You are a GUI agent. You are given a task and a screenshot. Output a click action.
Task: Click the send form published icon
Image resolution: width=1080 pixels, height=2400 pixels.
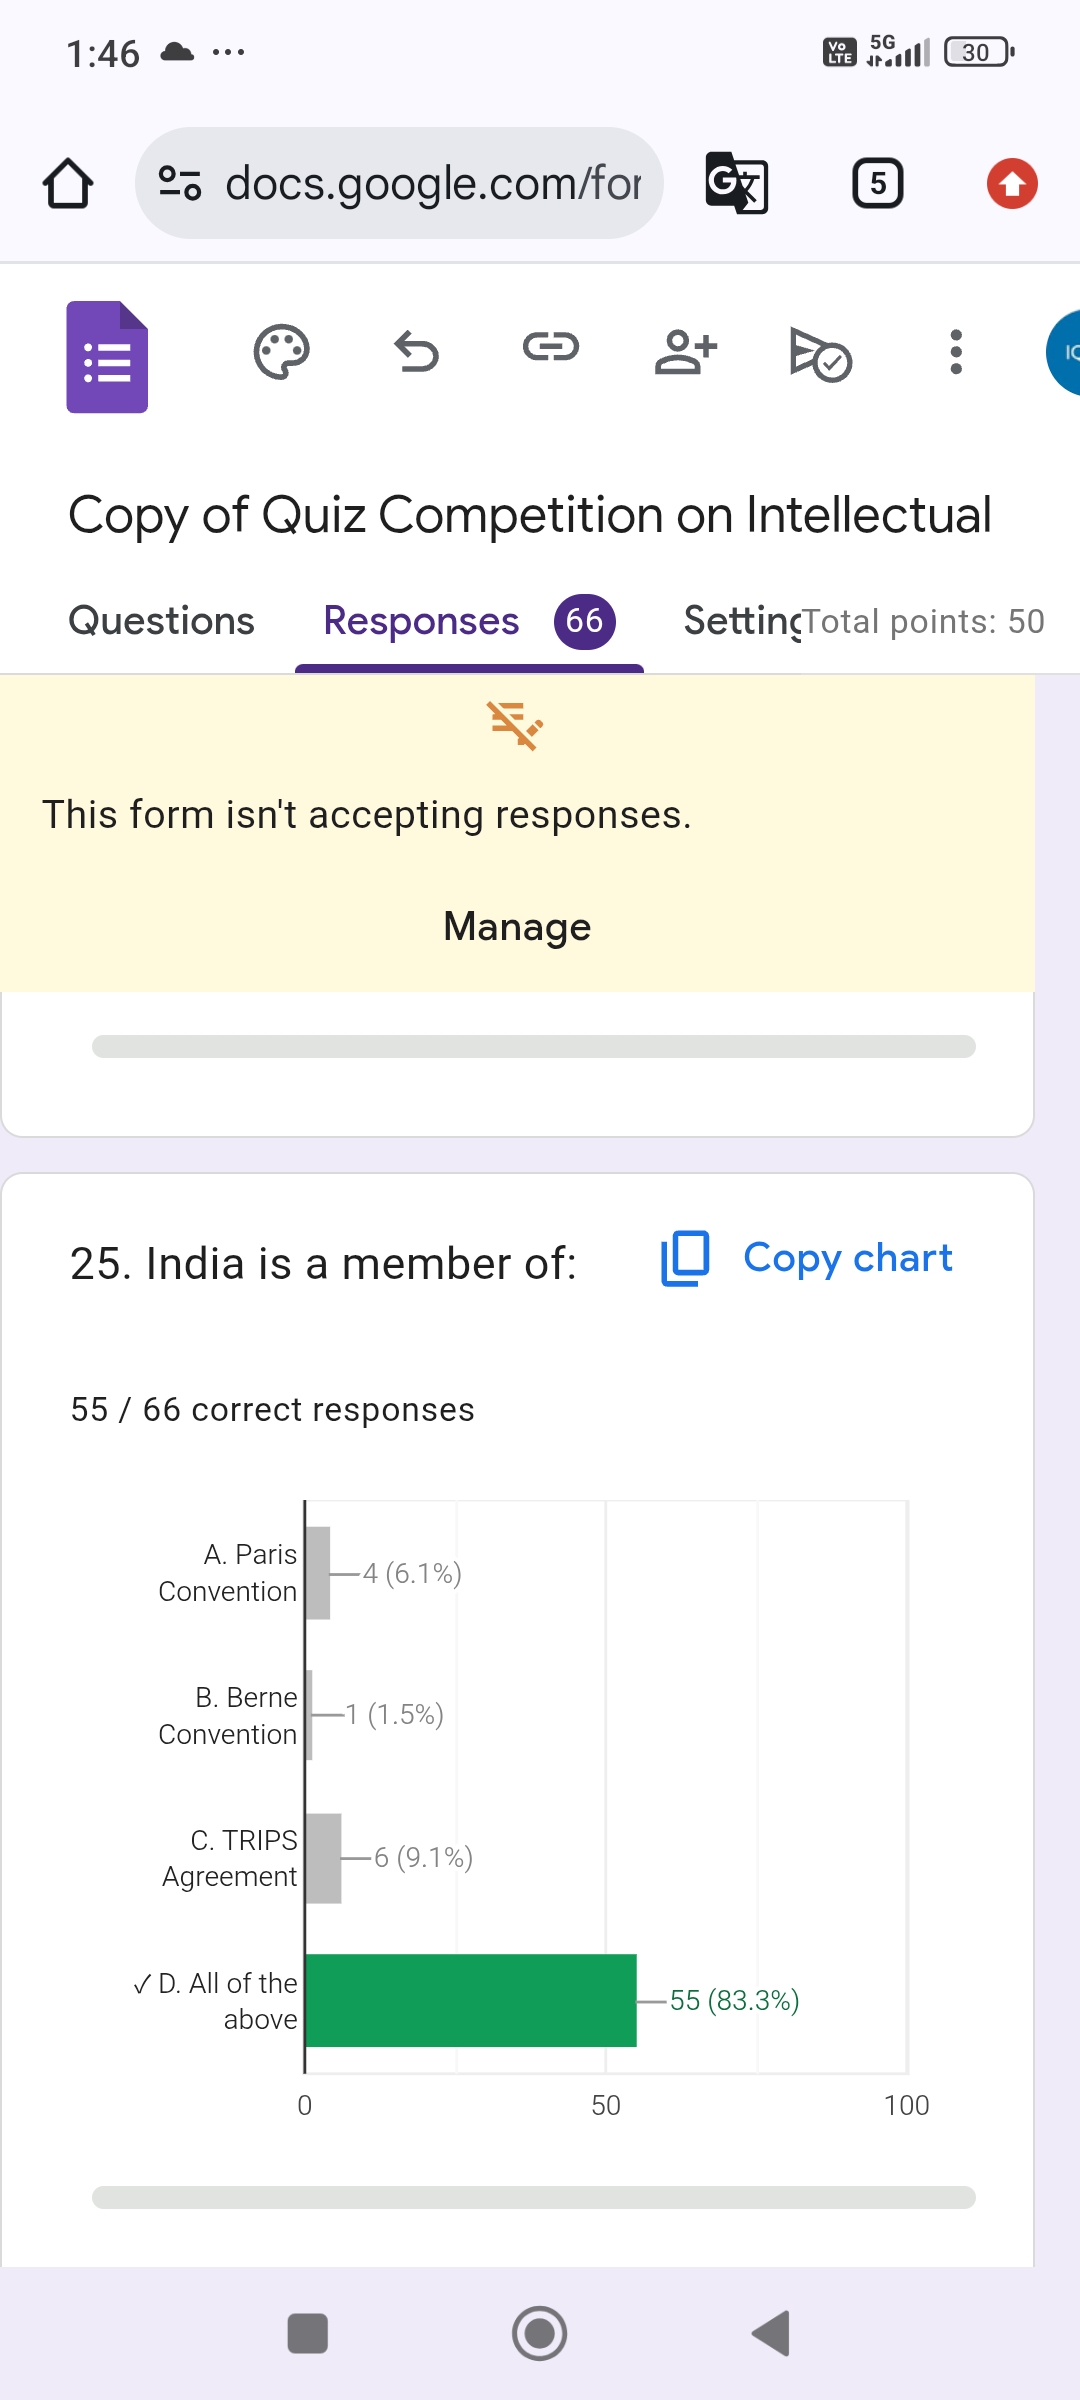click(x=820, y=354)
